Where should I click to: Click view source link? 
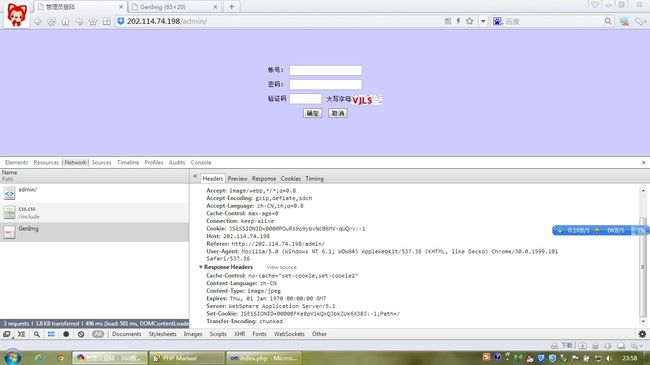281,267
